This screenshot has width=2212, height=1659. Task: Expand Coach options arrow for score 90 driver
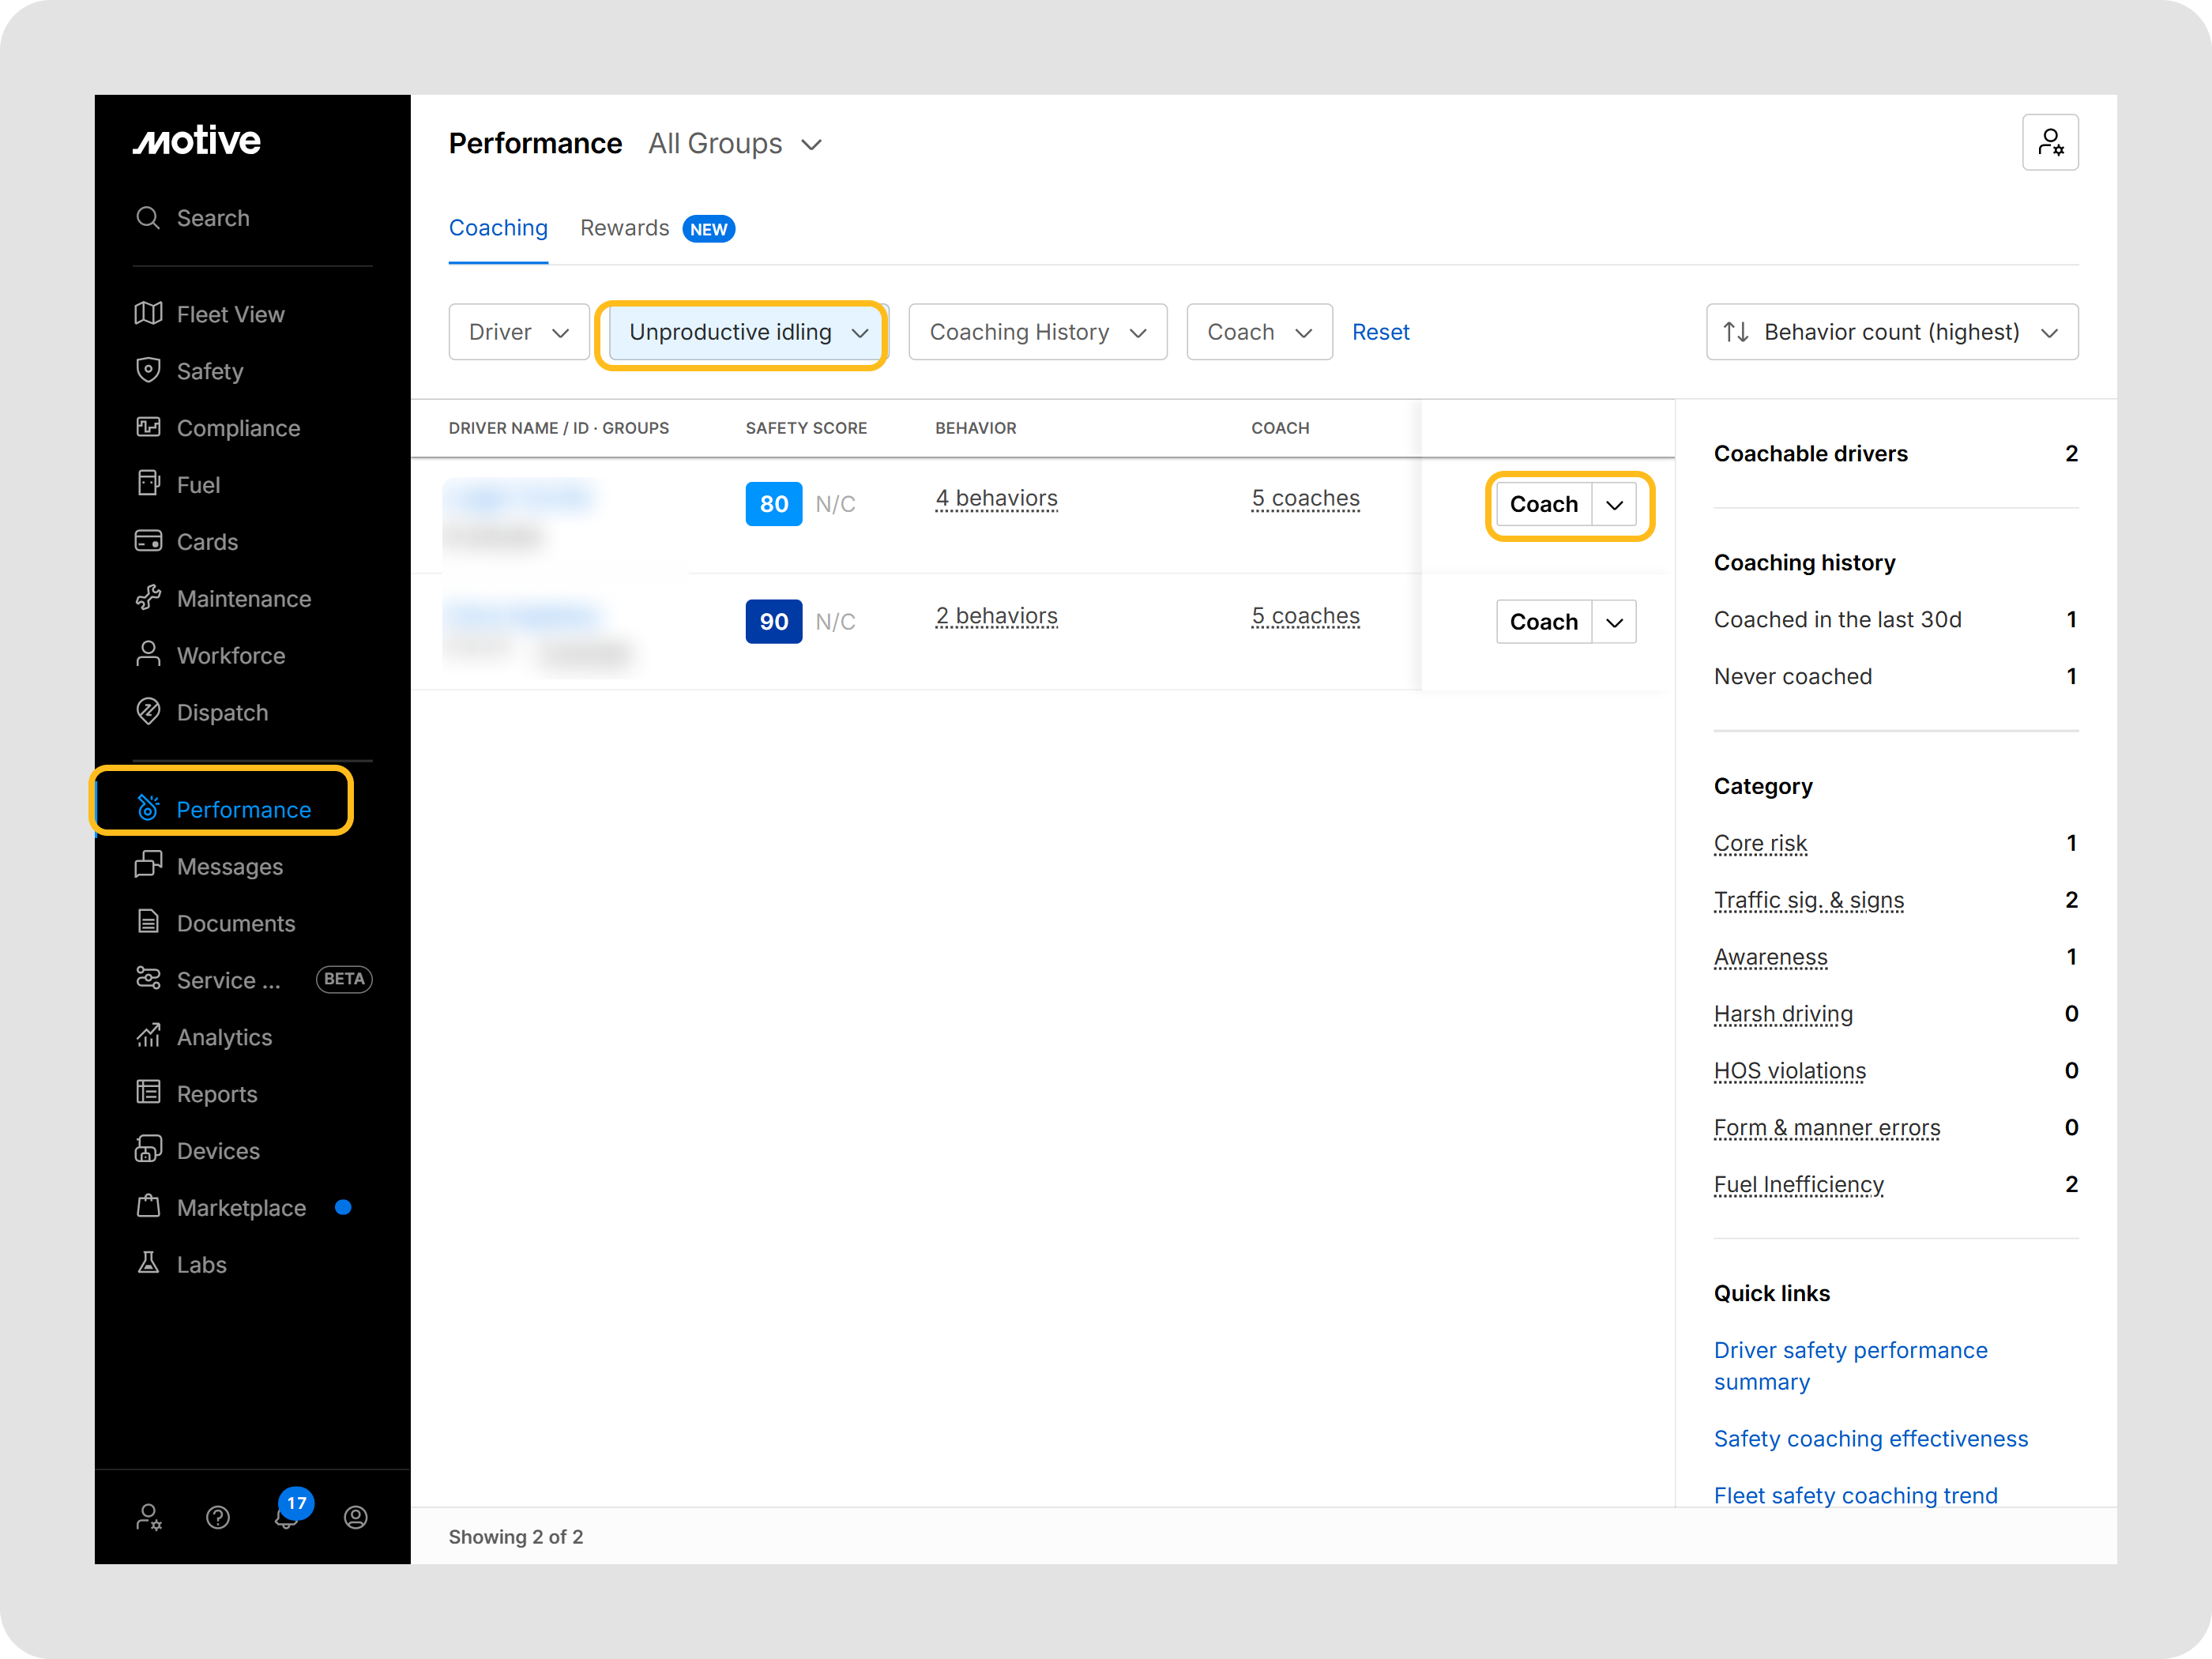pyautogui.click(x=1614, y=622)
